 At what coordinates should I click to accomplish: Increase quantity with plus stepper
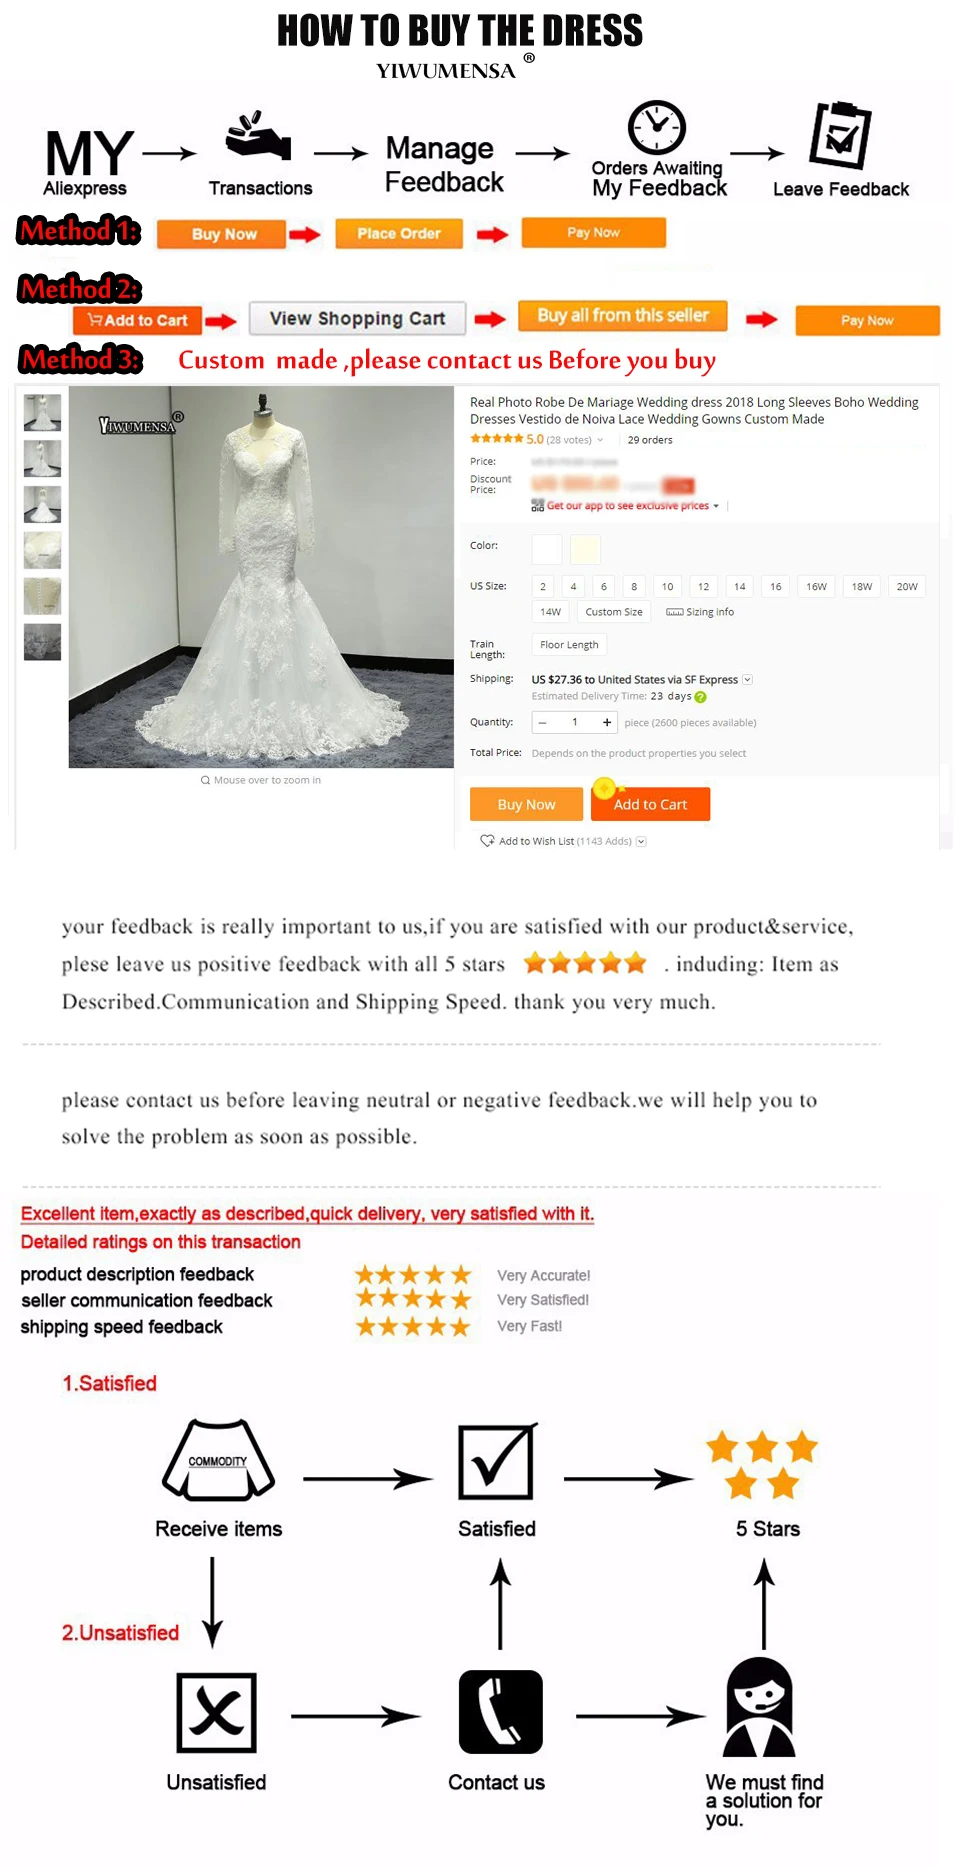coord(607,722)
